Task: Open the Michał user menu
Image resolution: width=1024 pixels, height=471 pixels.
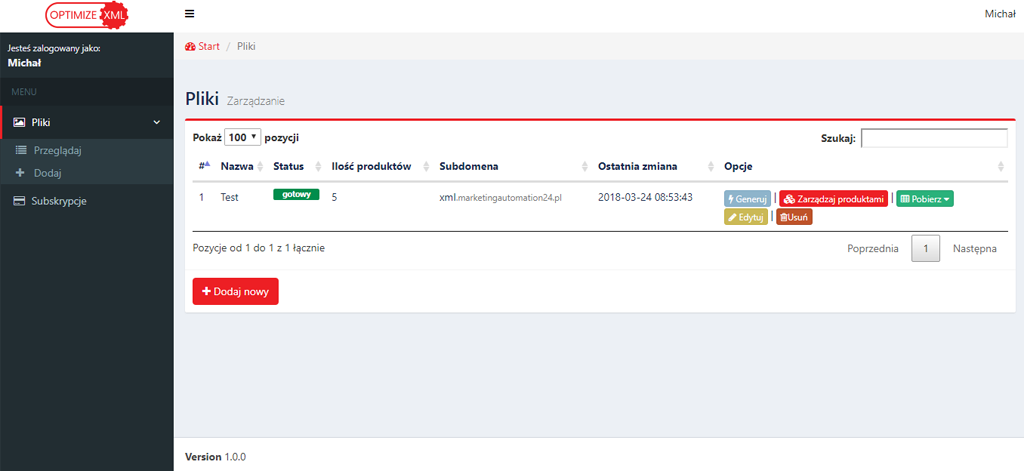Action: pyautogui.click(x=1000, y=14)
